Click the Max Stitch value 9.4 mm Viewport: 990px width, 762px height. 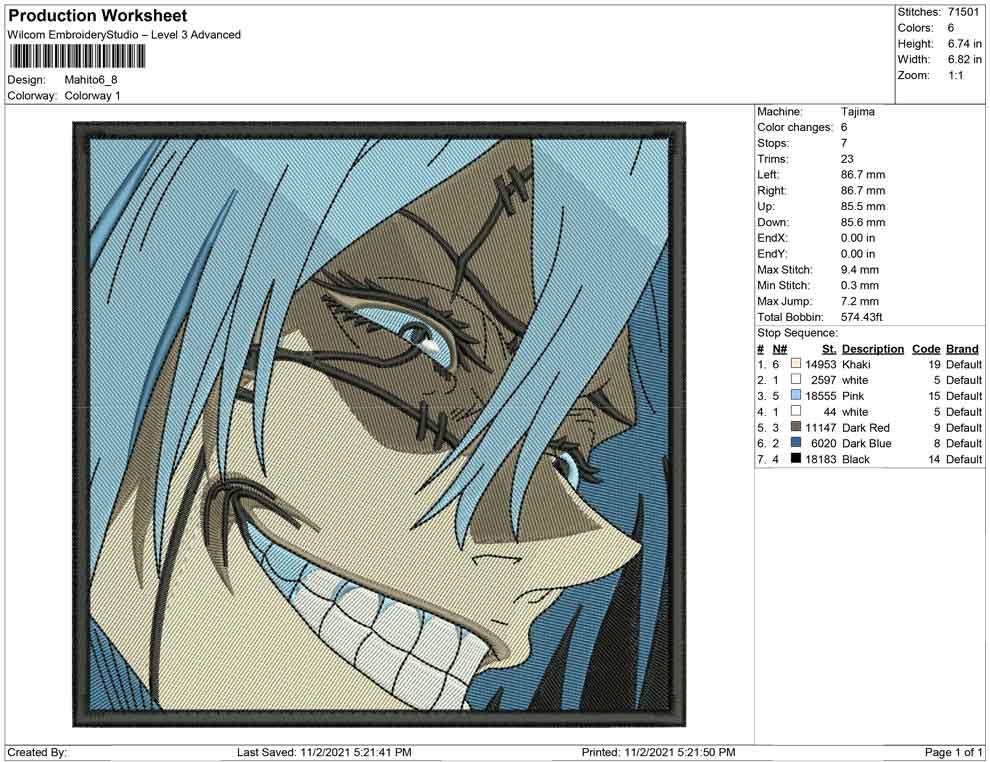coord(859,270)
